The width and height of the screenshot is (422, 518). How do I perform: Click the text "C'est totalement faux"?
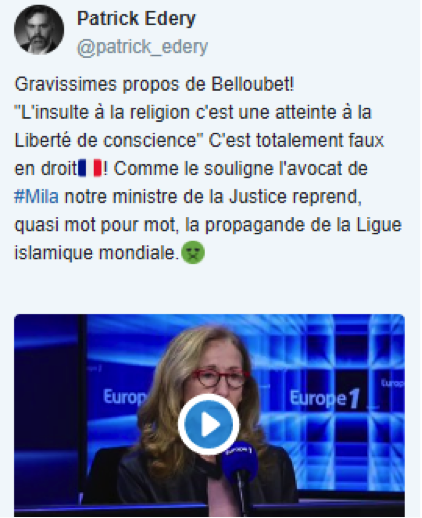point(296,140)
